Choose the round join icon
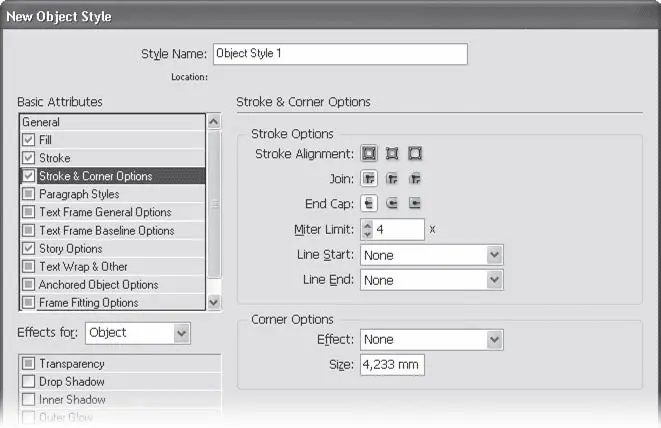 (x=392, y=179)
